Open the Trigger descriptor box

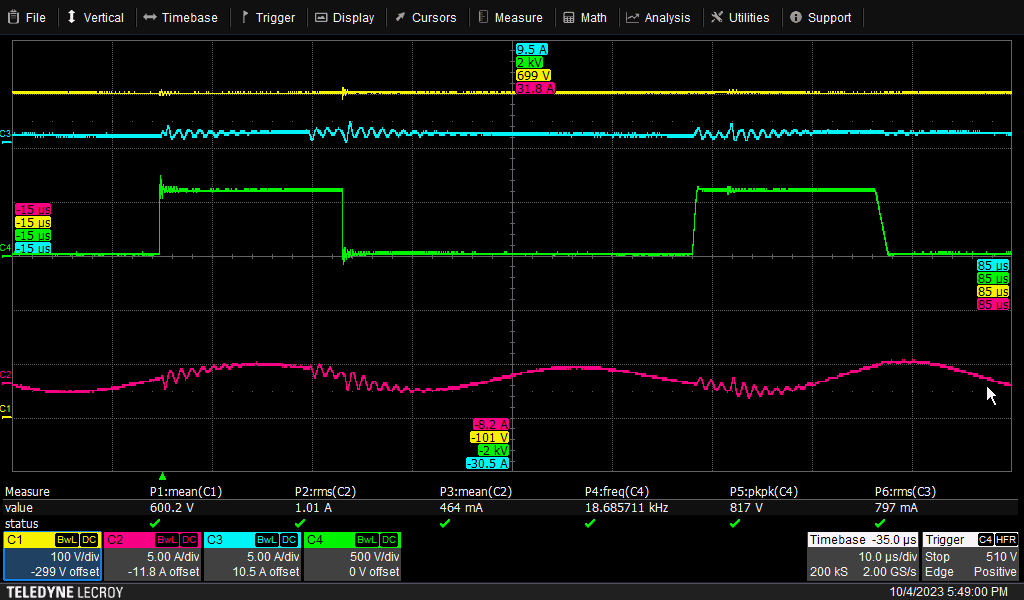(x=970, y=556)
